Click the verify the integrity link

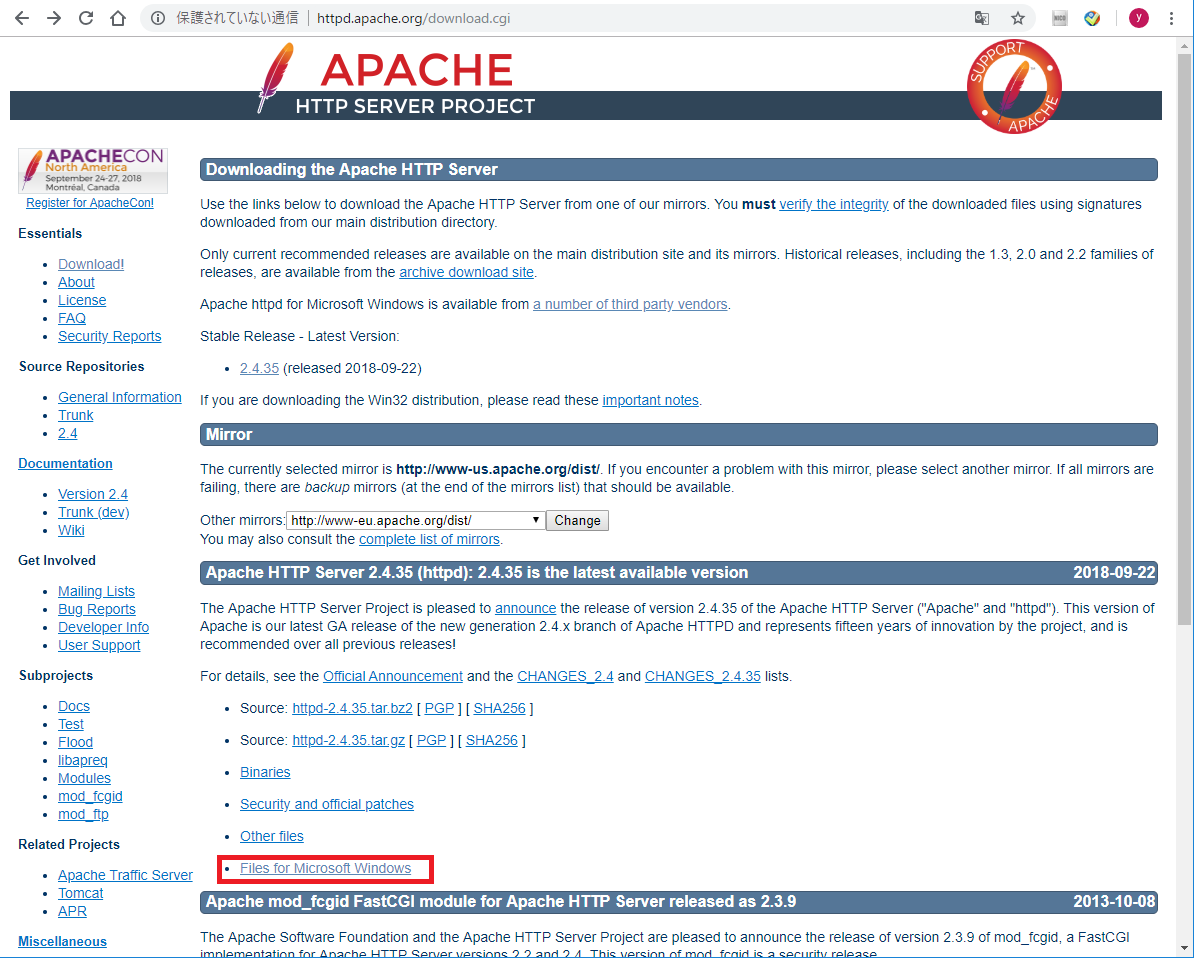click(833, 204)
